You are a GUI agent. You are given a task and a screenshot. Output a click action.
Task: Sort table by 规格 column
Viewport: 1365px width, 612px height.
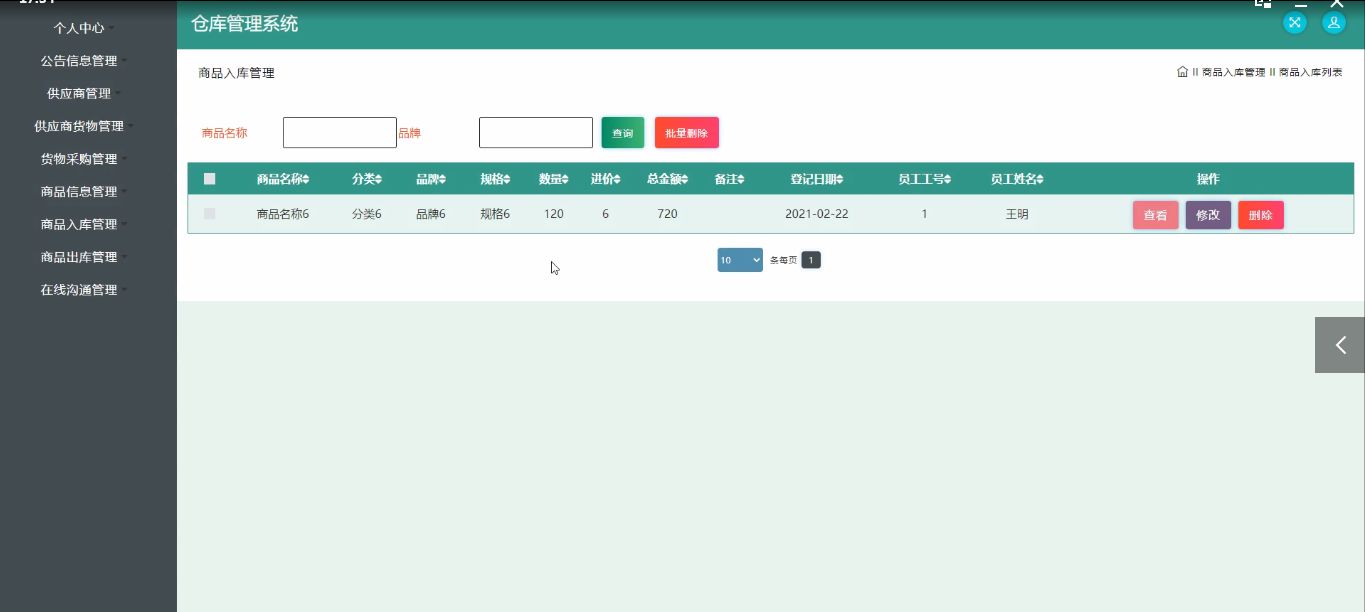click(495, 179)
